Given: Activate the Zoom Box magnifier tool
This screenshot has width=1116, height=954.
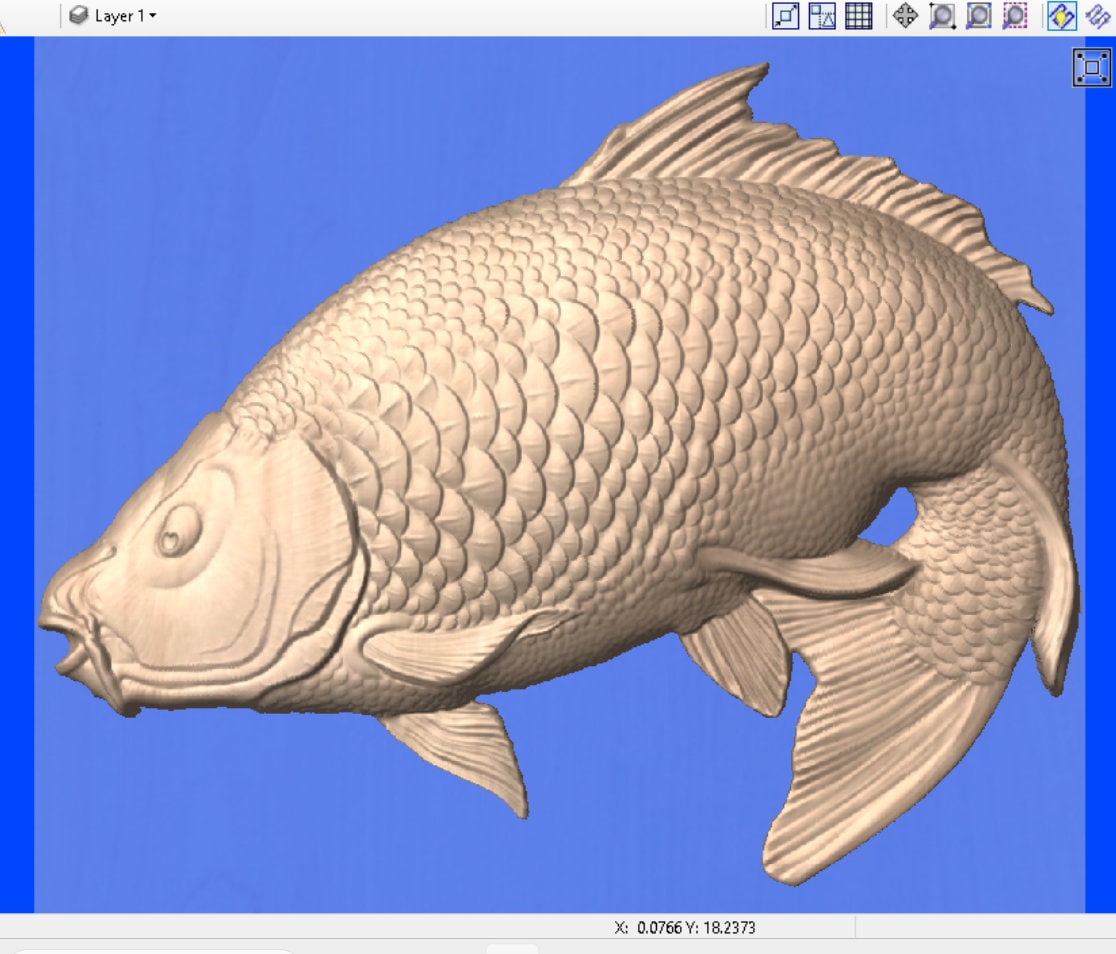Looking at the screenshot, I should pos(941,16).
